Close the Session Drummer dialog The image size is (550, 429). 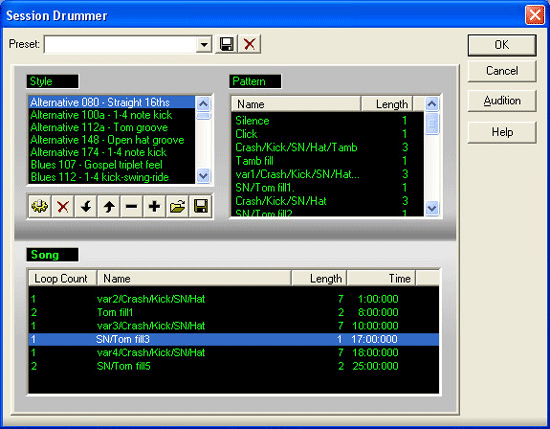point(535,15)
